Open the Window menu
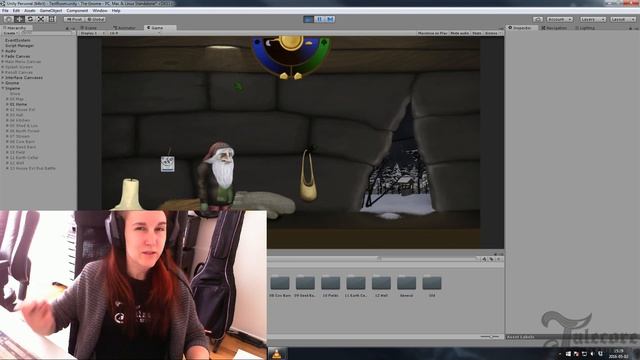 (100, 11)
